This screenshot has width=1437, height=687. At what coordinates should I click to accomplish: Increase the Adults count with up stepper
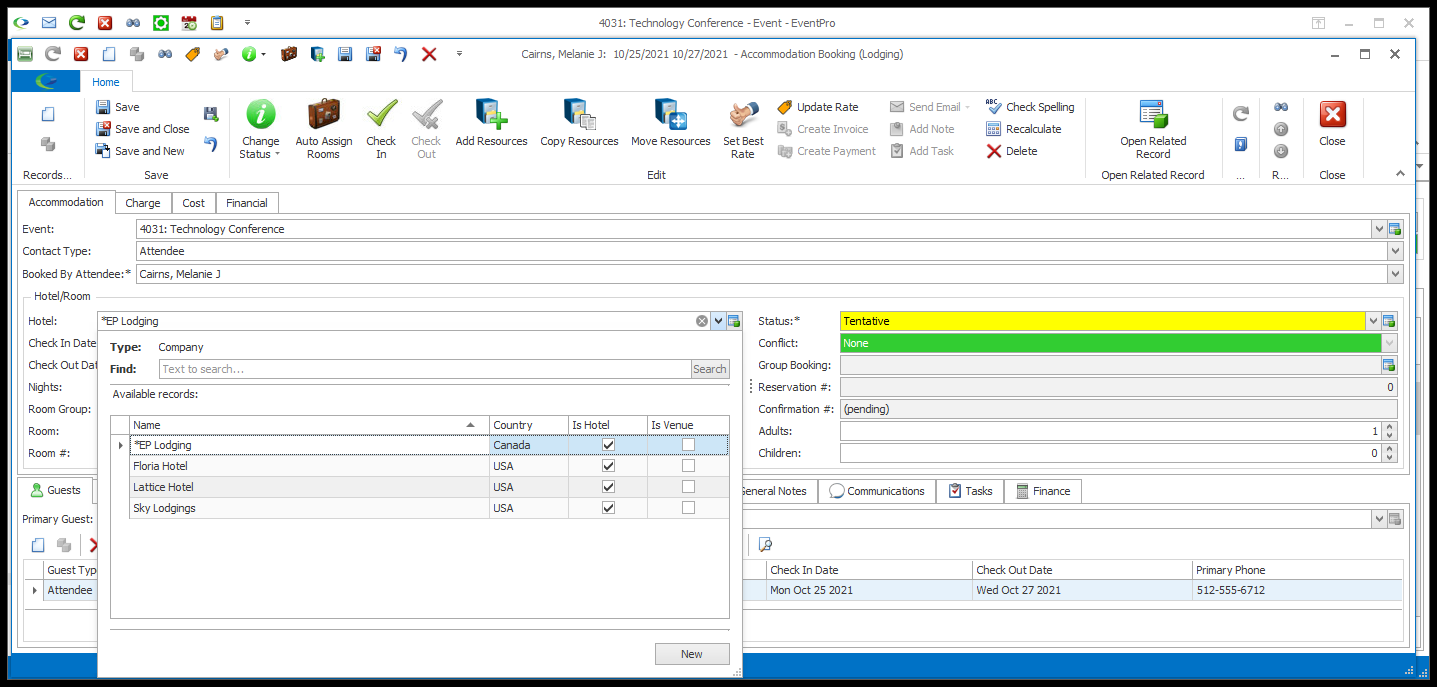coord(1389,427)
